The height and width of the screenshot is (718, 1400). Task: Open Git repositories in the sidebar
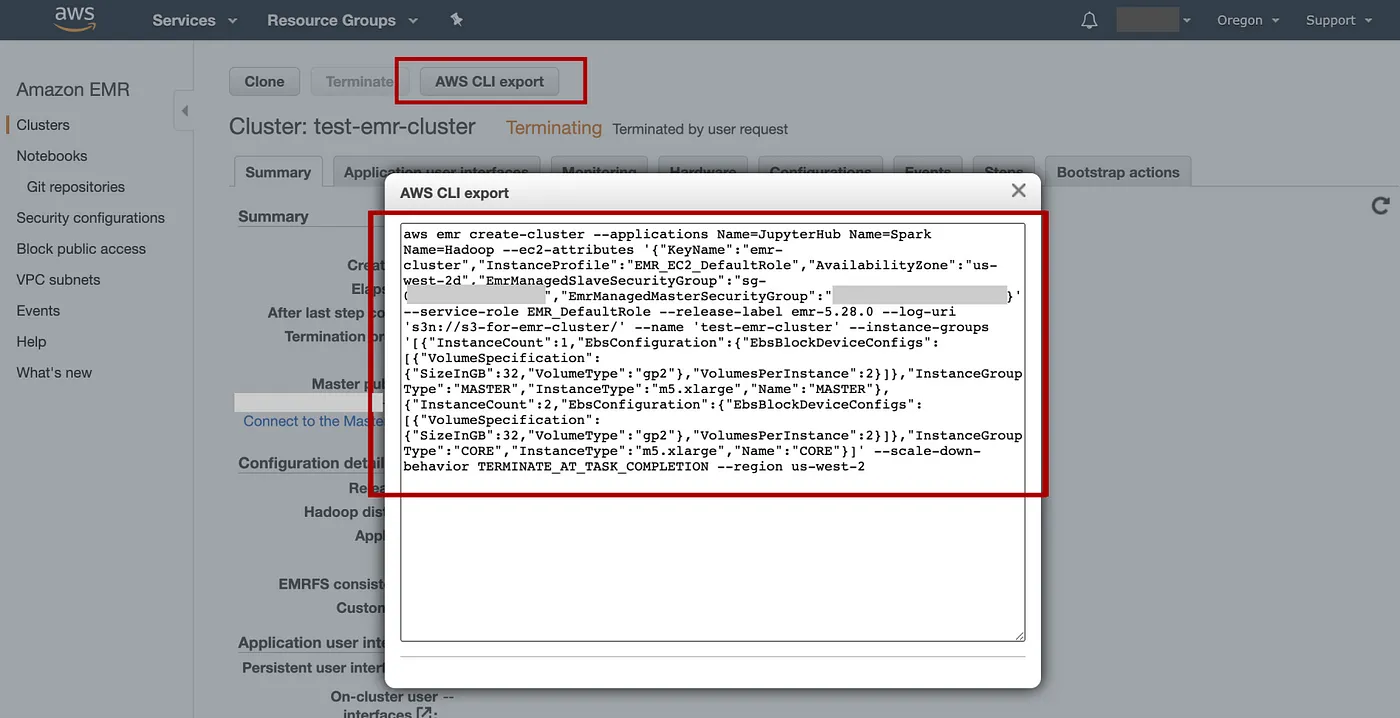coord(76,187)
